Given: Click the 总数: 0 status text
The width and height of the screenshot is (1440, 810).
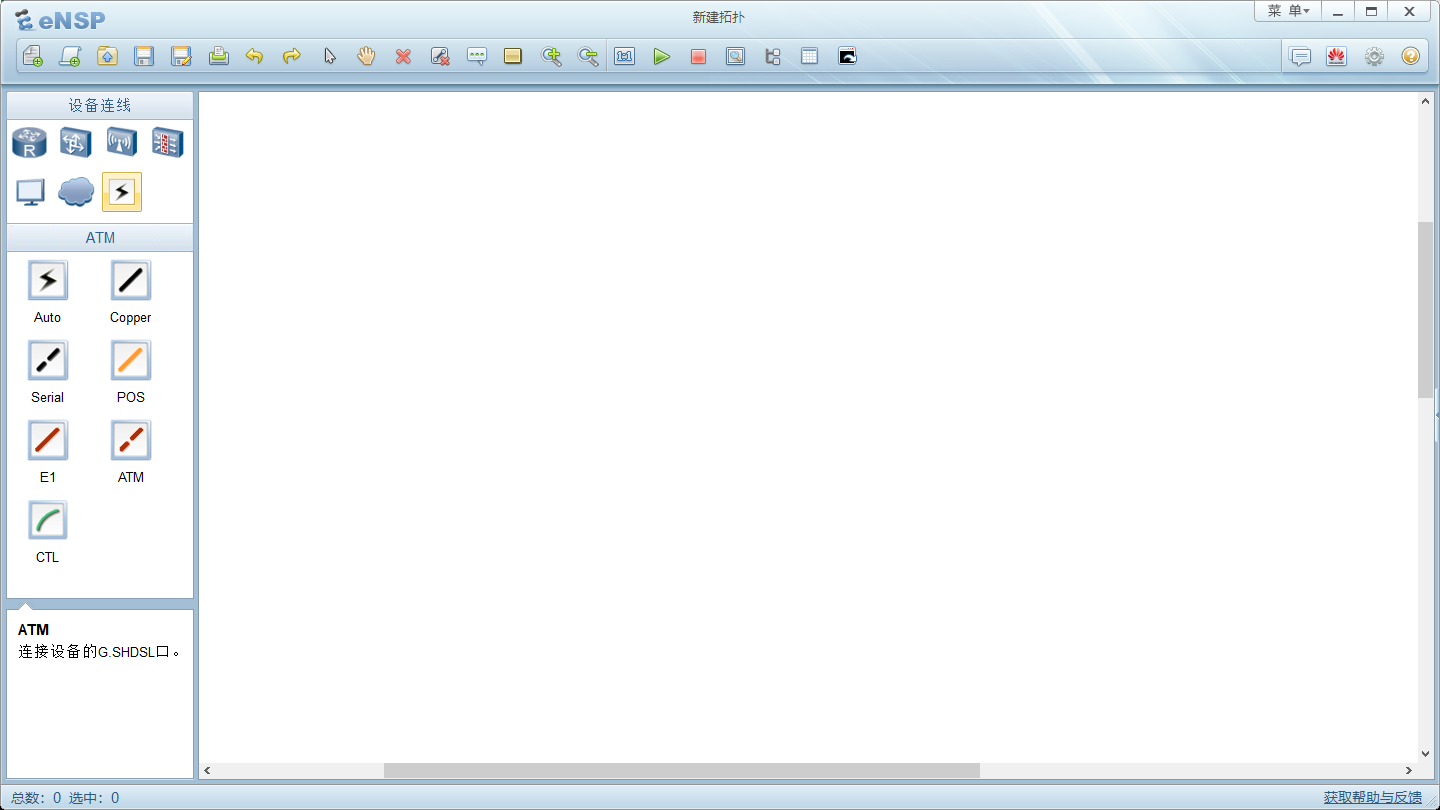Looking at the screenshot, I should [36, 797].
